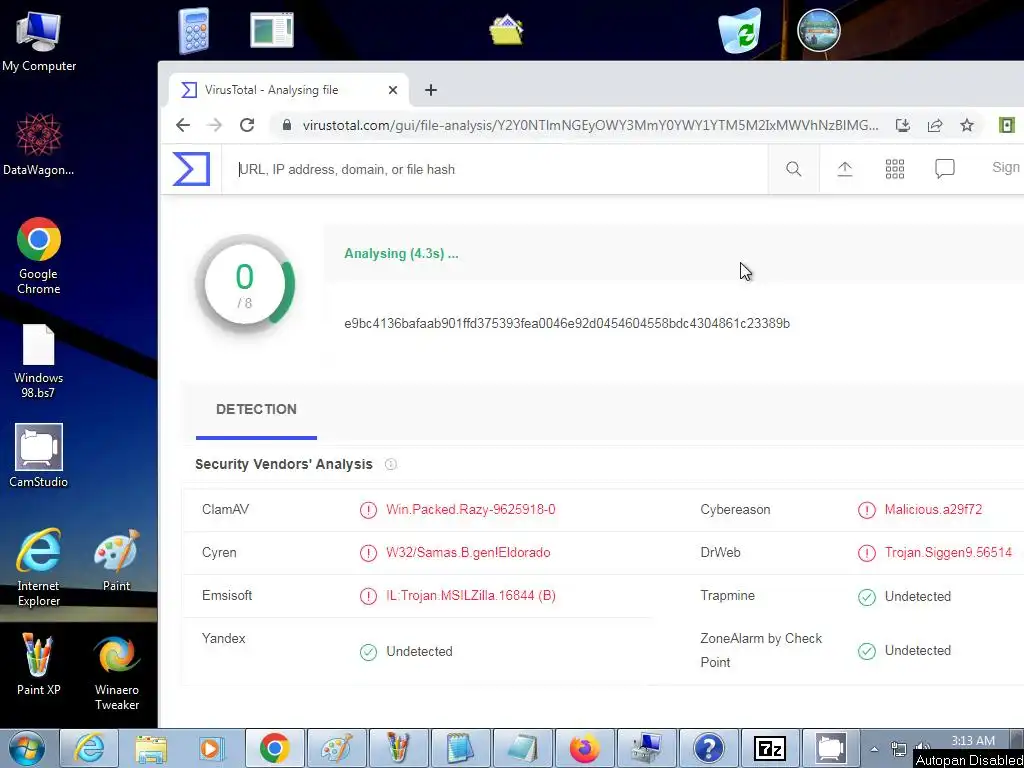Click the Analysing (4.3s) status text
This screenshot has width=1024, height=768.
coord(401,253)
